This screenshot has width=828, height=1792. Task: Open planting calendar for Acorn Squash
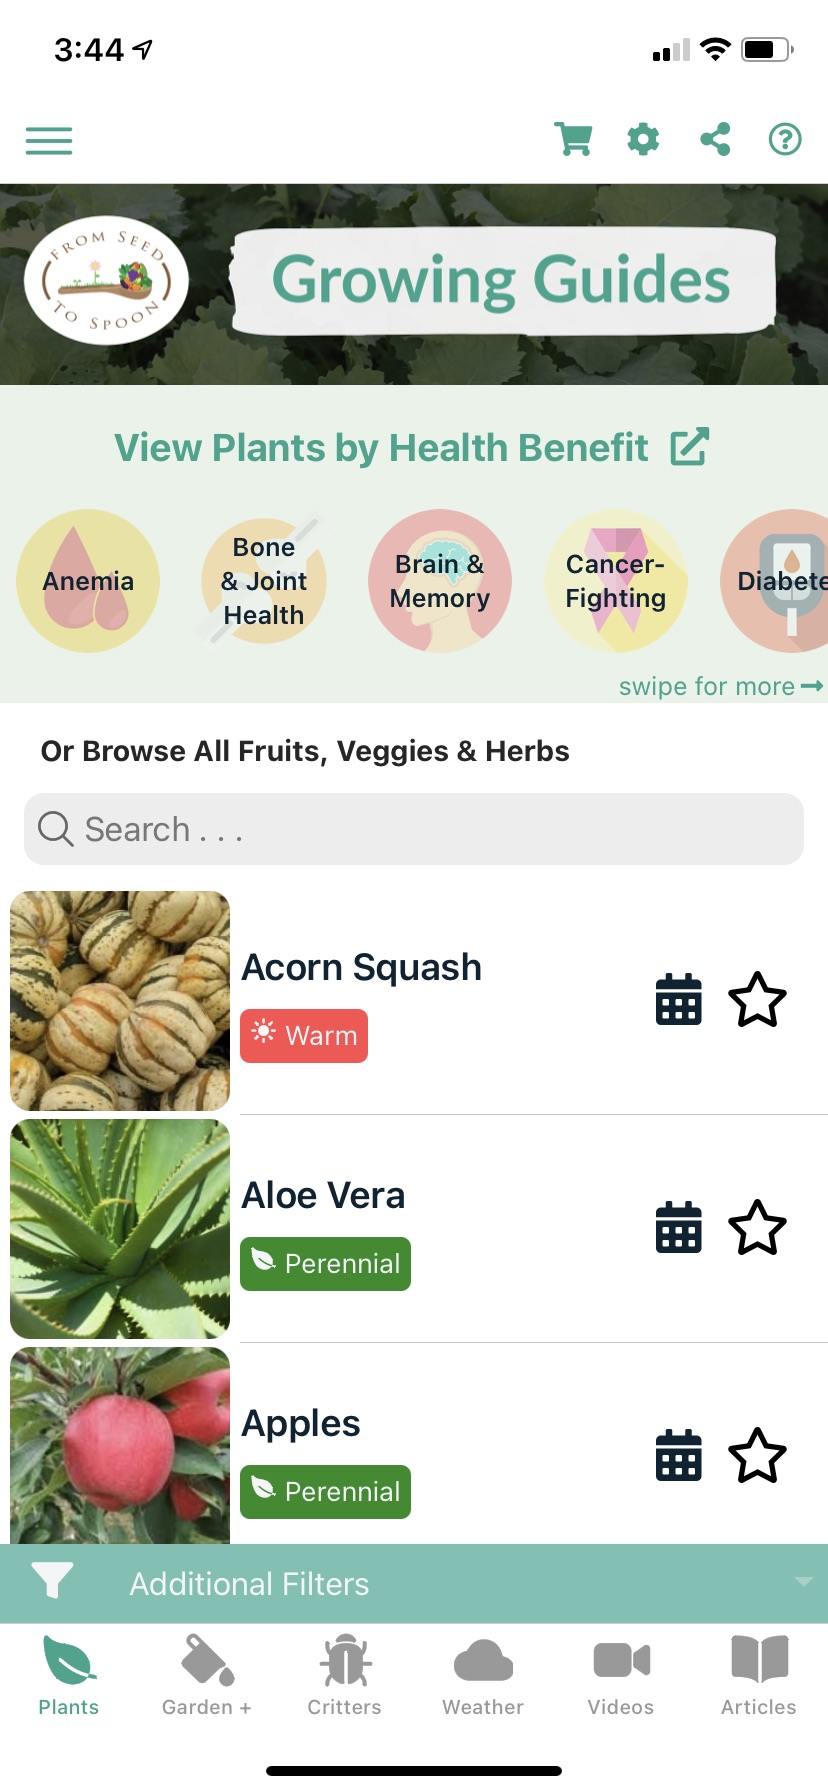click(678, 999)
